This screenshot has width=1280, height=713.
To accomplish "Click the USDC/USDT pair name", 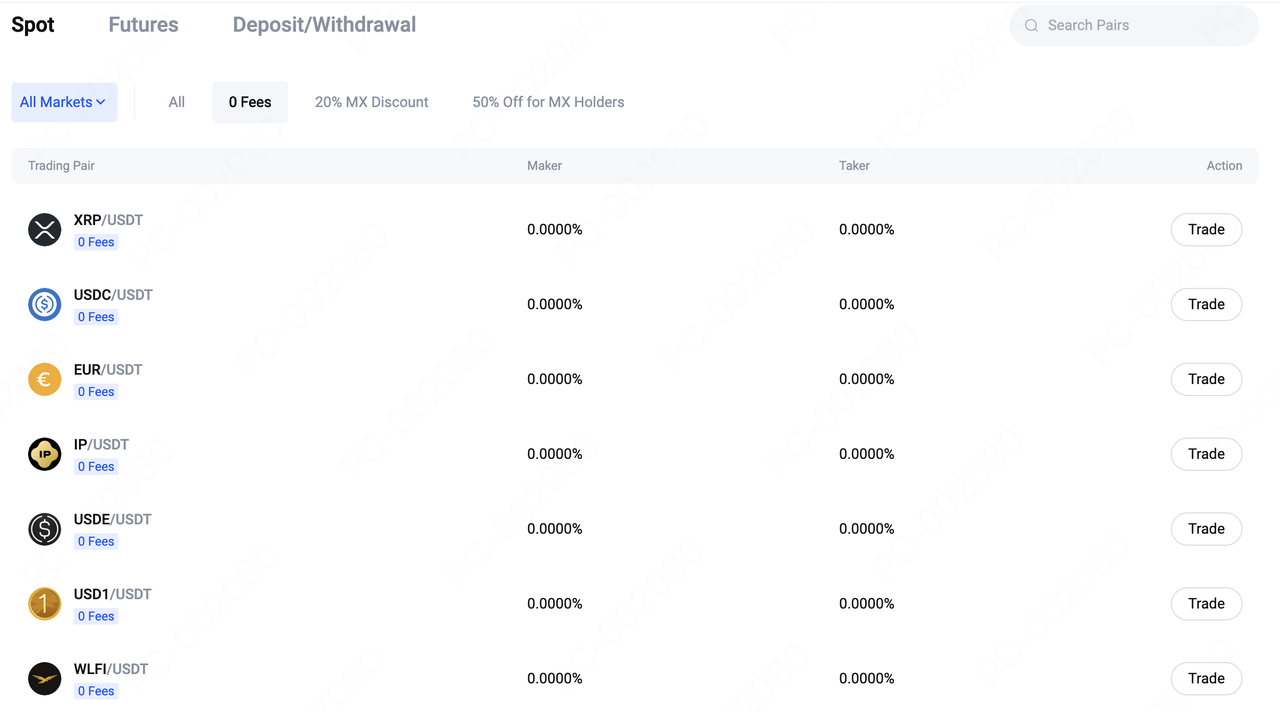I will click(113, 295).
